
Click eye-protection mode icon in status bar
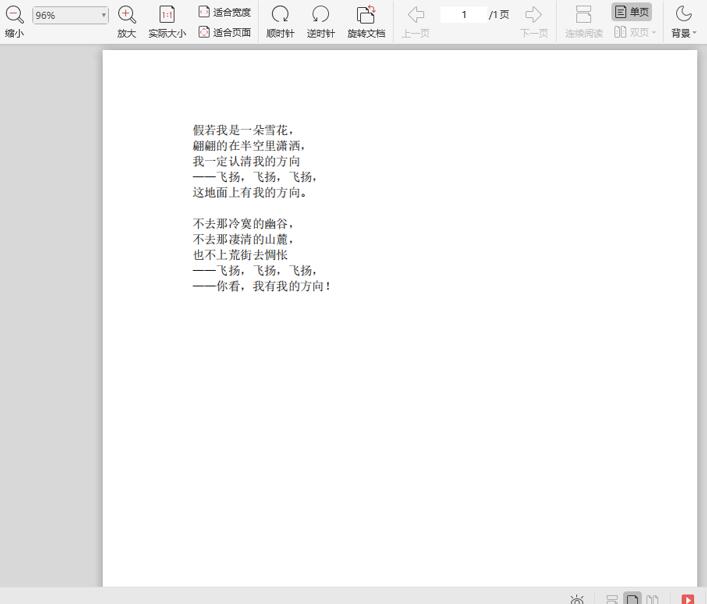[x=577, y=599]
